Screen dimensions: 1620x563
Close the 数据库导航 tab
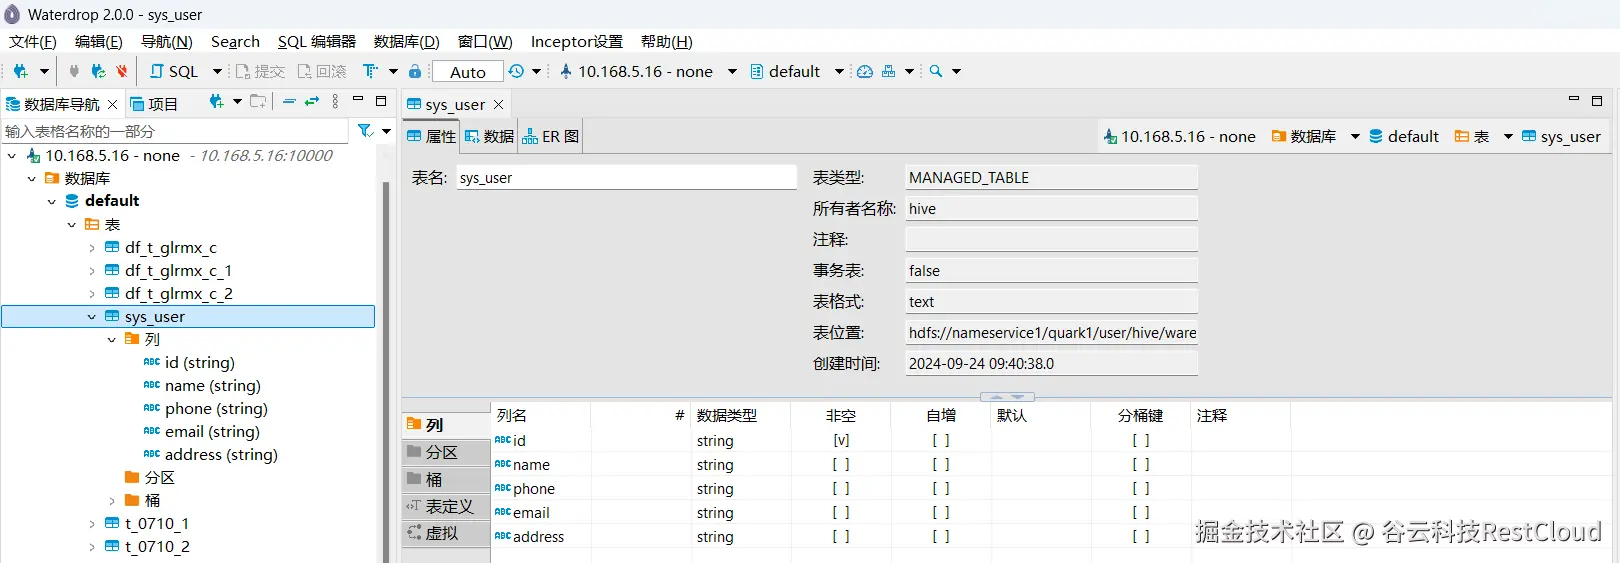(x=112, y=104)
